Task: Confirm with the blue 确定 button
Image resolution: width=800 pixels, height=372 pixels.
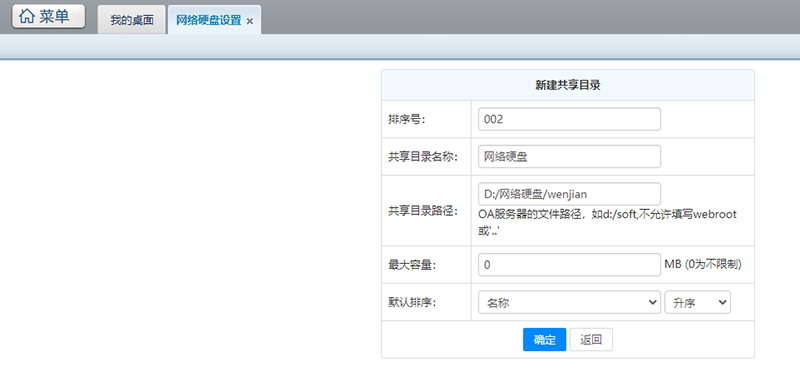Action: [544, 339]
